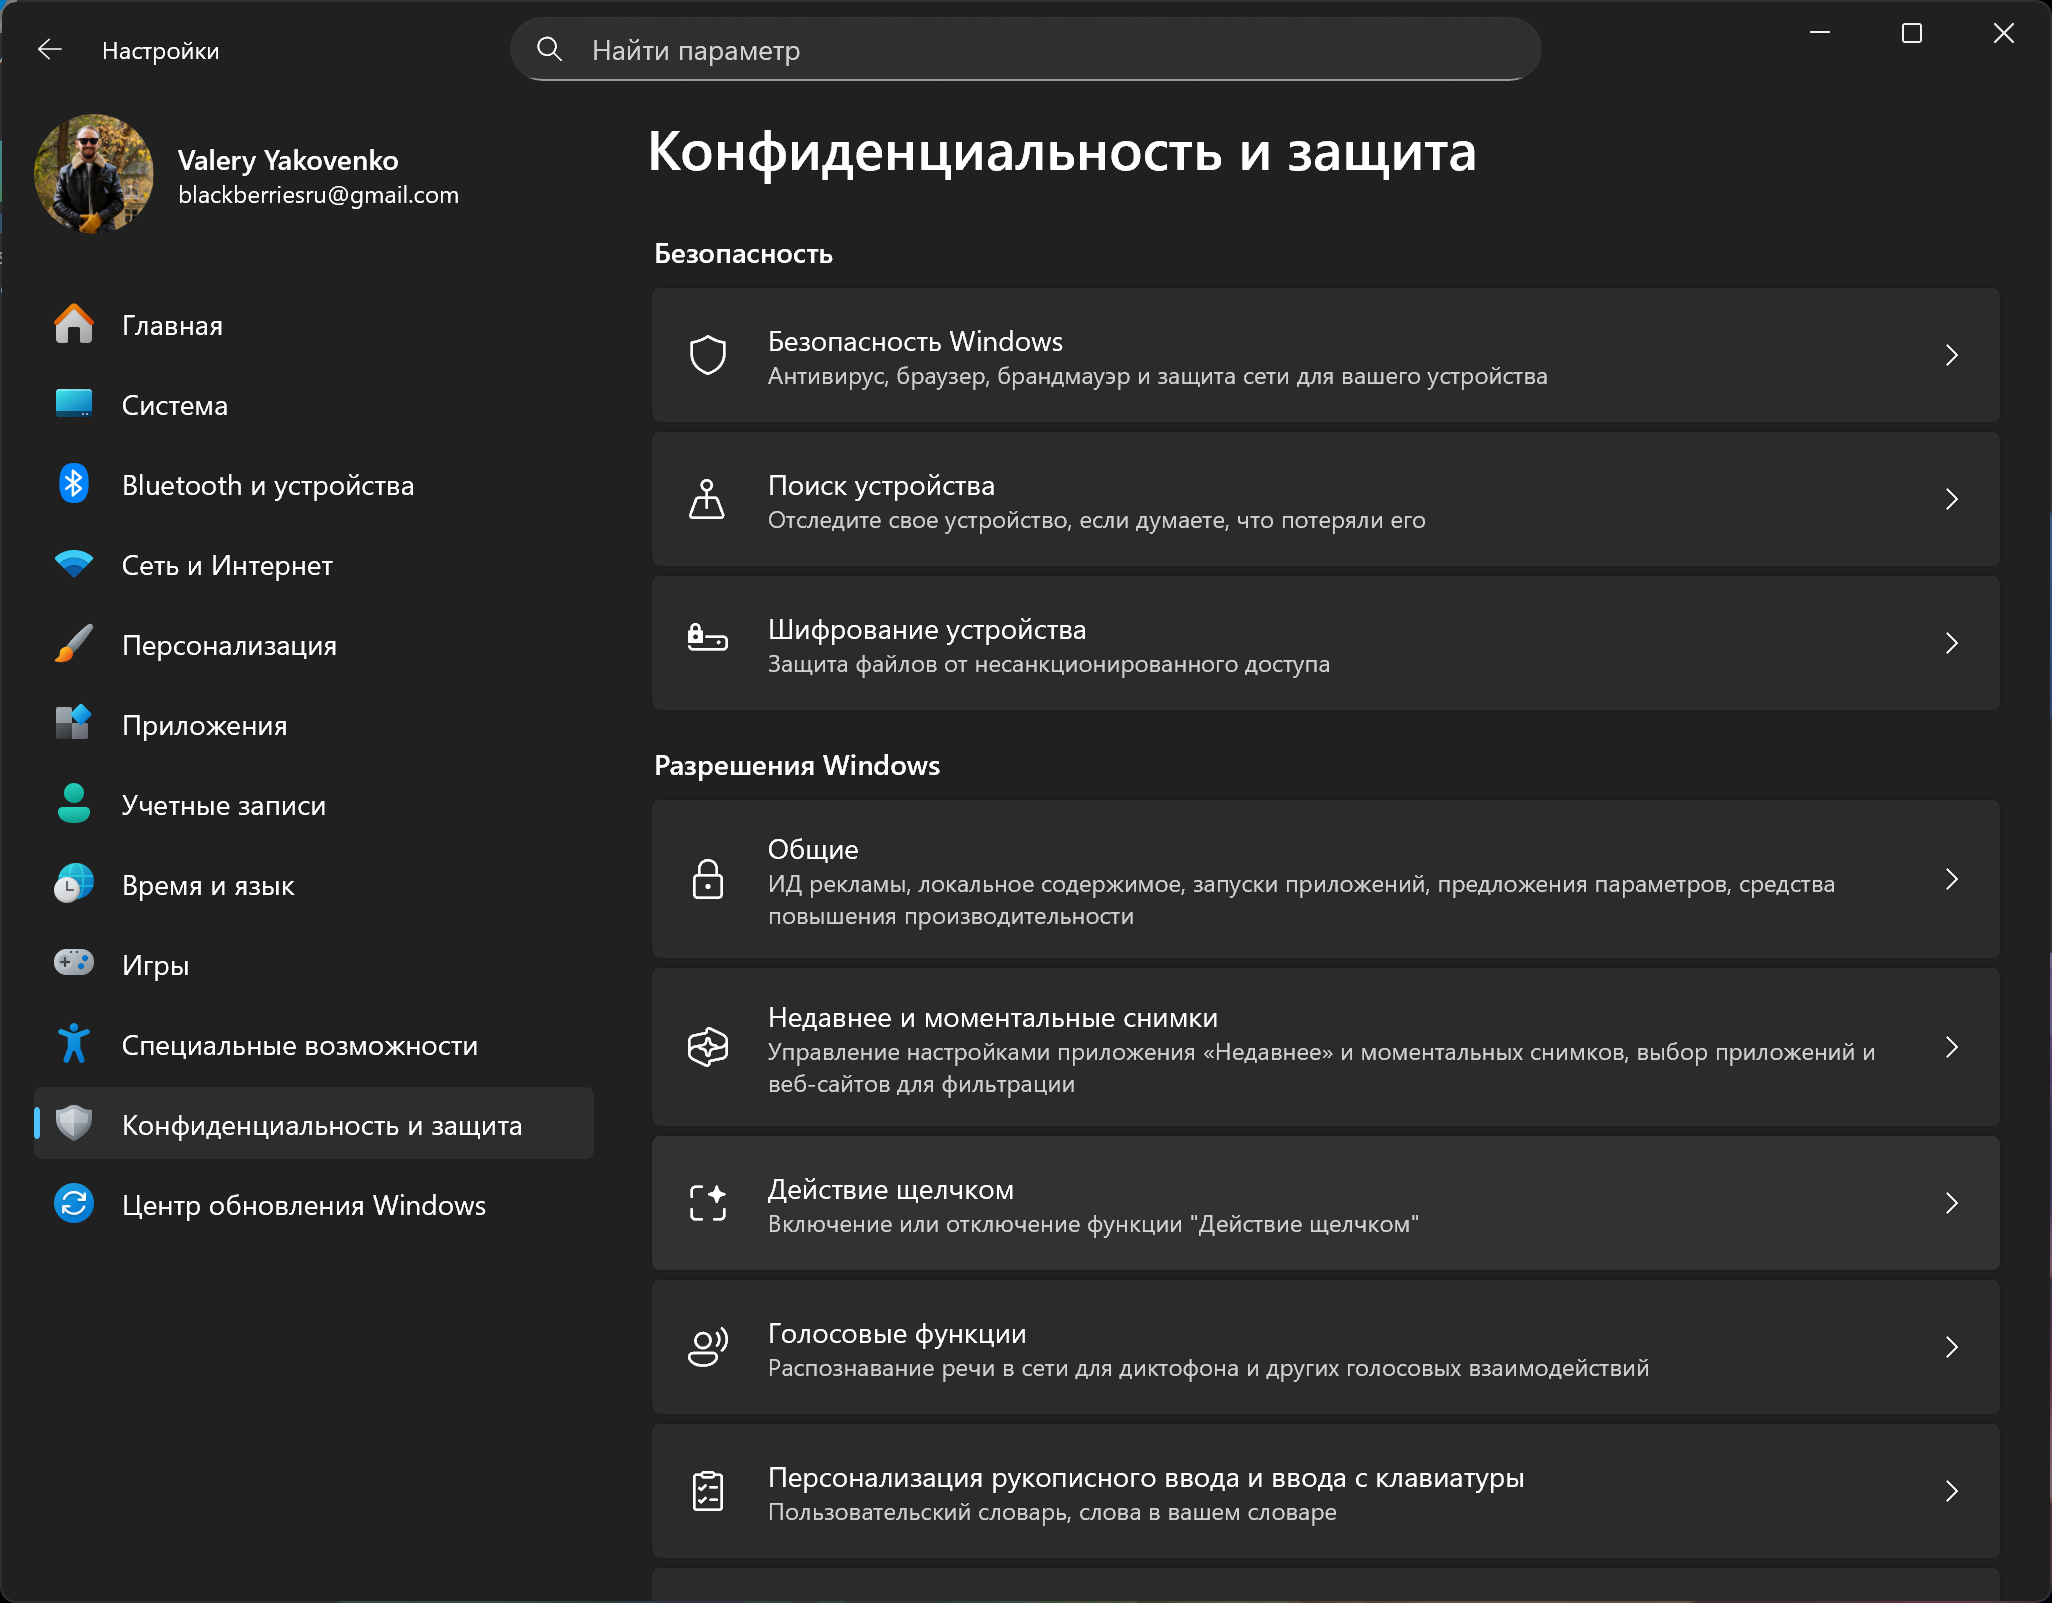Open Приложения in the sidebar

314,725
